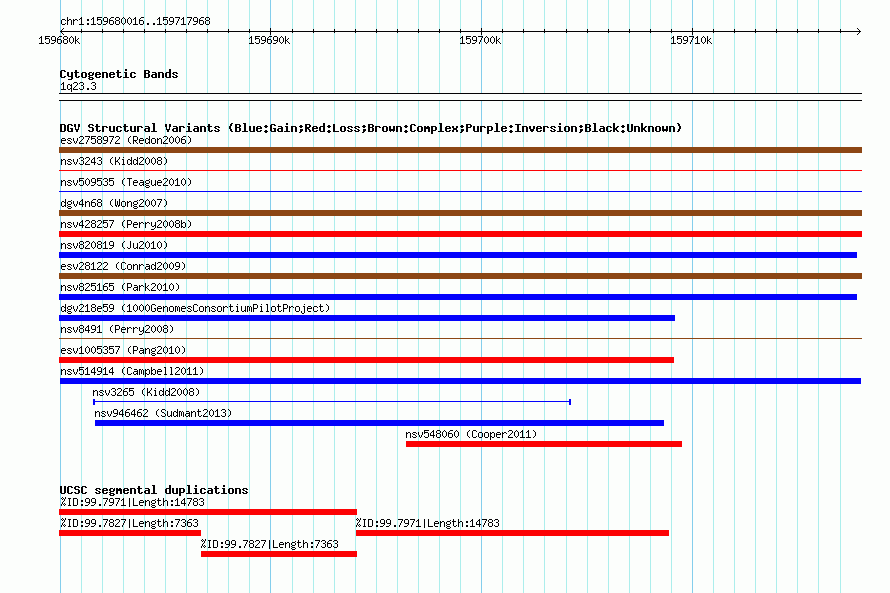Screen dimensions: 890x593
Task: Click the esv28122 (Conrad2009) label
Action: [123, 266]
